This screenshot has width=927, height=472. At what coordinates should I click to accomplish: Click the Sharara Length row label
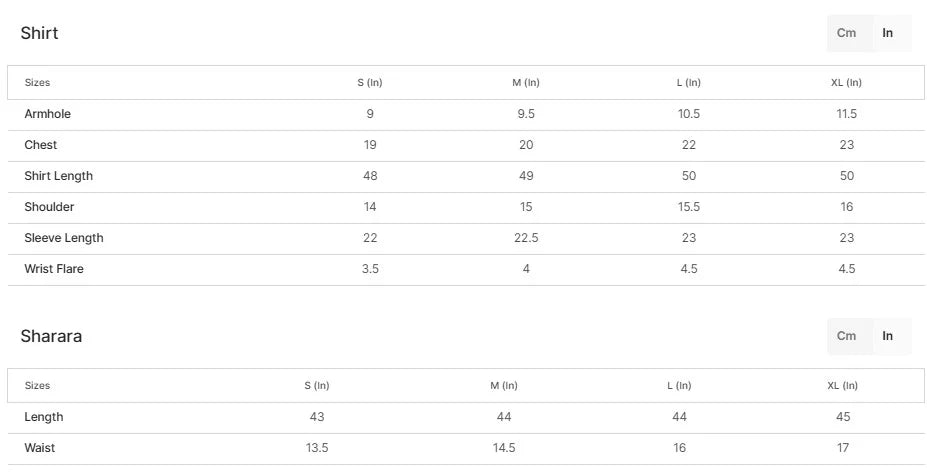(x=43, y=417)
